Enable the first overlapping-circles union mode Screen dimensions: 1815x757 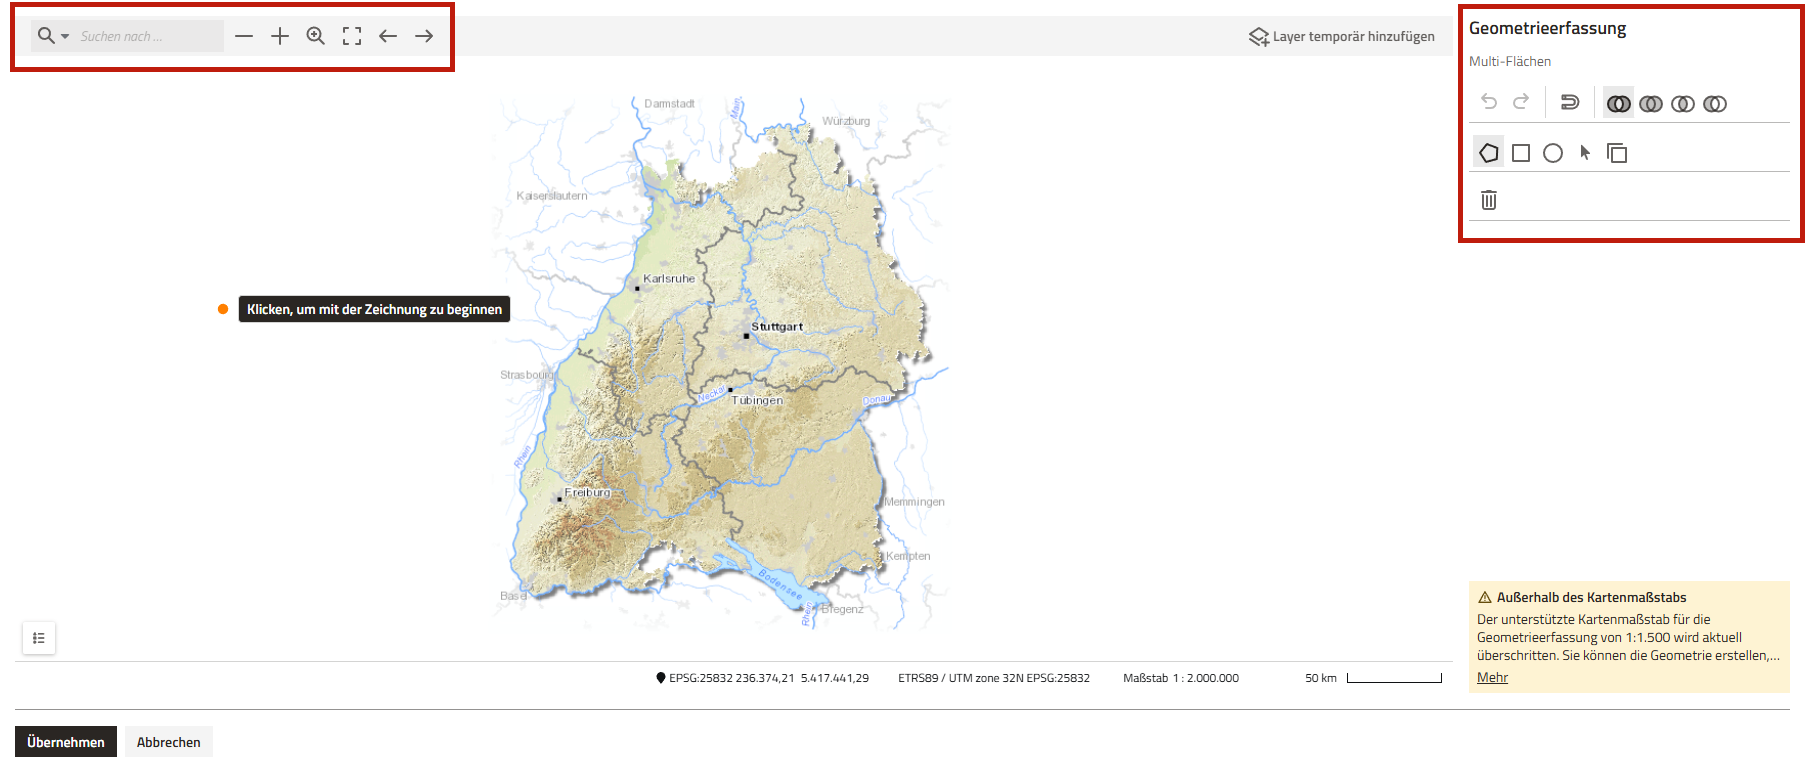1618,103
